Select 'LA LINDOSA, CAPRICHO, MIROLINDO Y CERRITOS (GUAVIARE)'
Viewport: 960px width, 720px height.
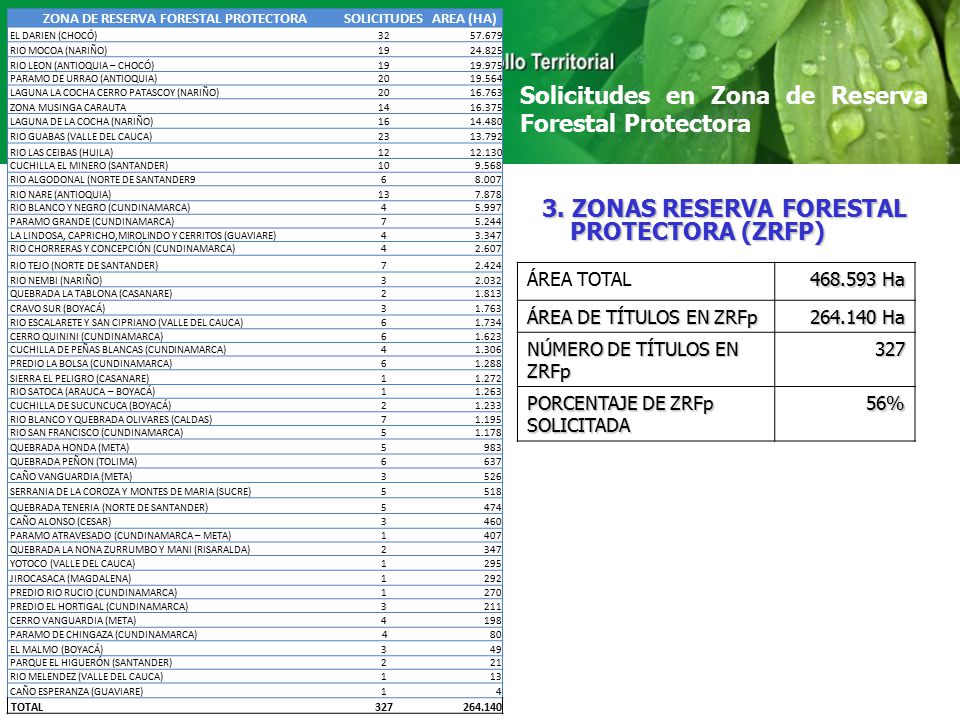143,235
